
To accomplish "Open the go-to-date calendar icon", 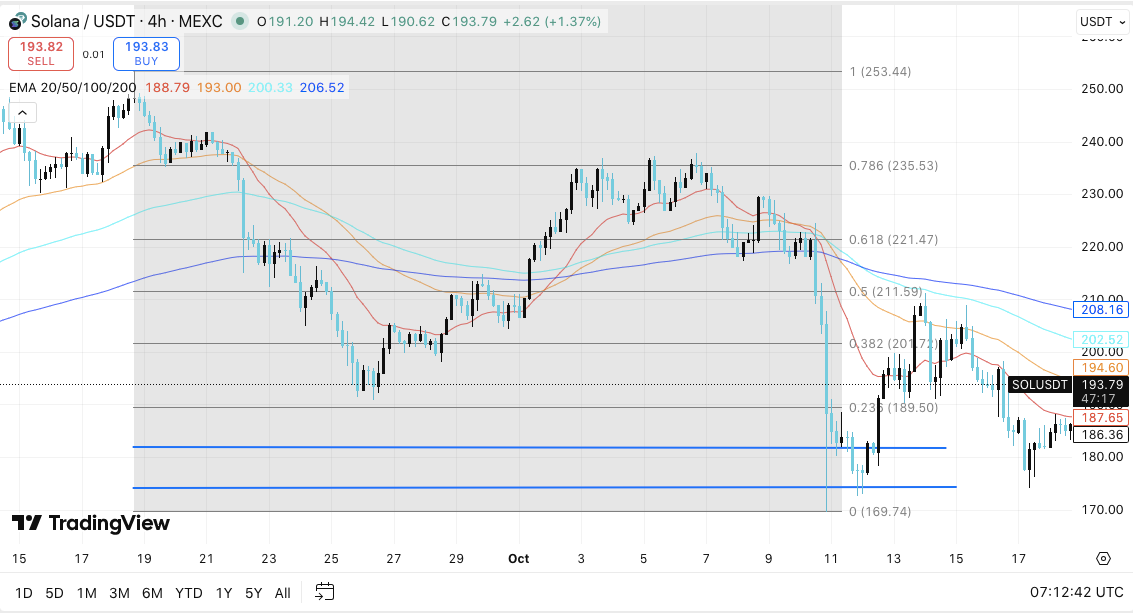I will pos(324,592).
